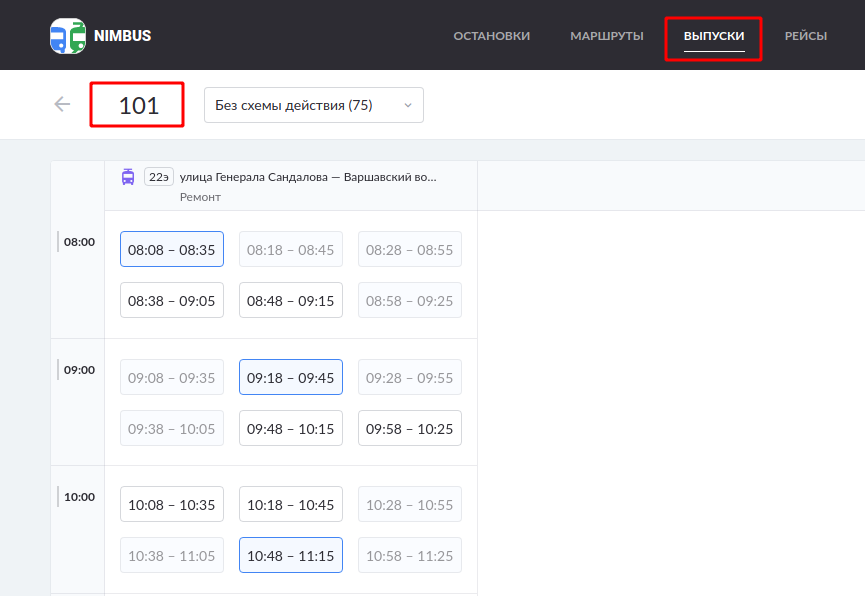This screenshot has width=865, height=596.
Task: Go back using the left arrow
Action: click(x=63, y=104)
